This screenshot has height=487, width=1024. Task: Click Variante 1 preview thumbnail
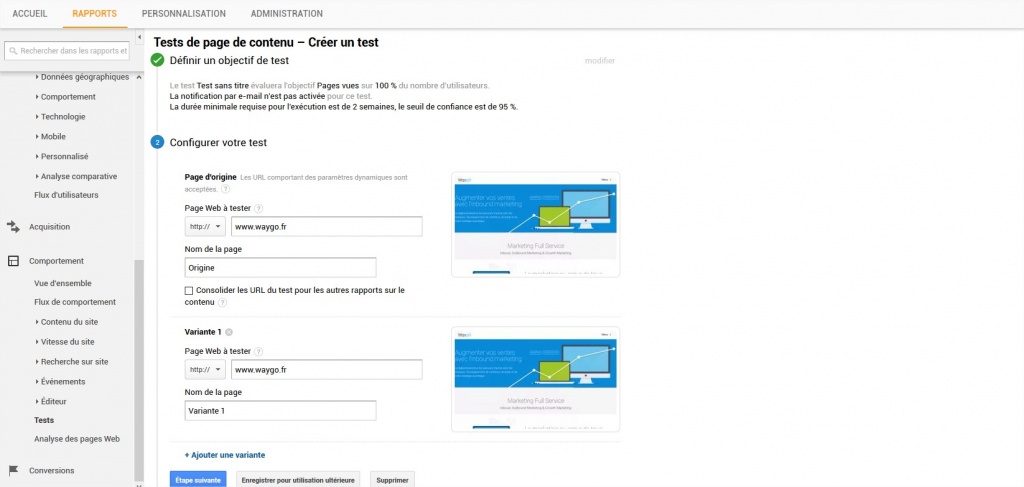pos(536,379)
